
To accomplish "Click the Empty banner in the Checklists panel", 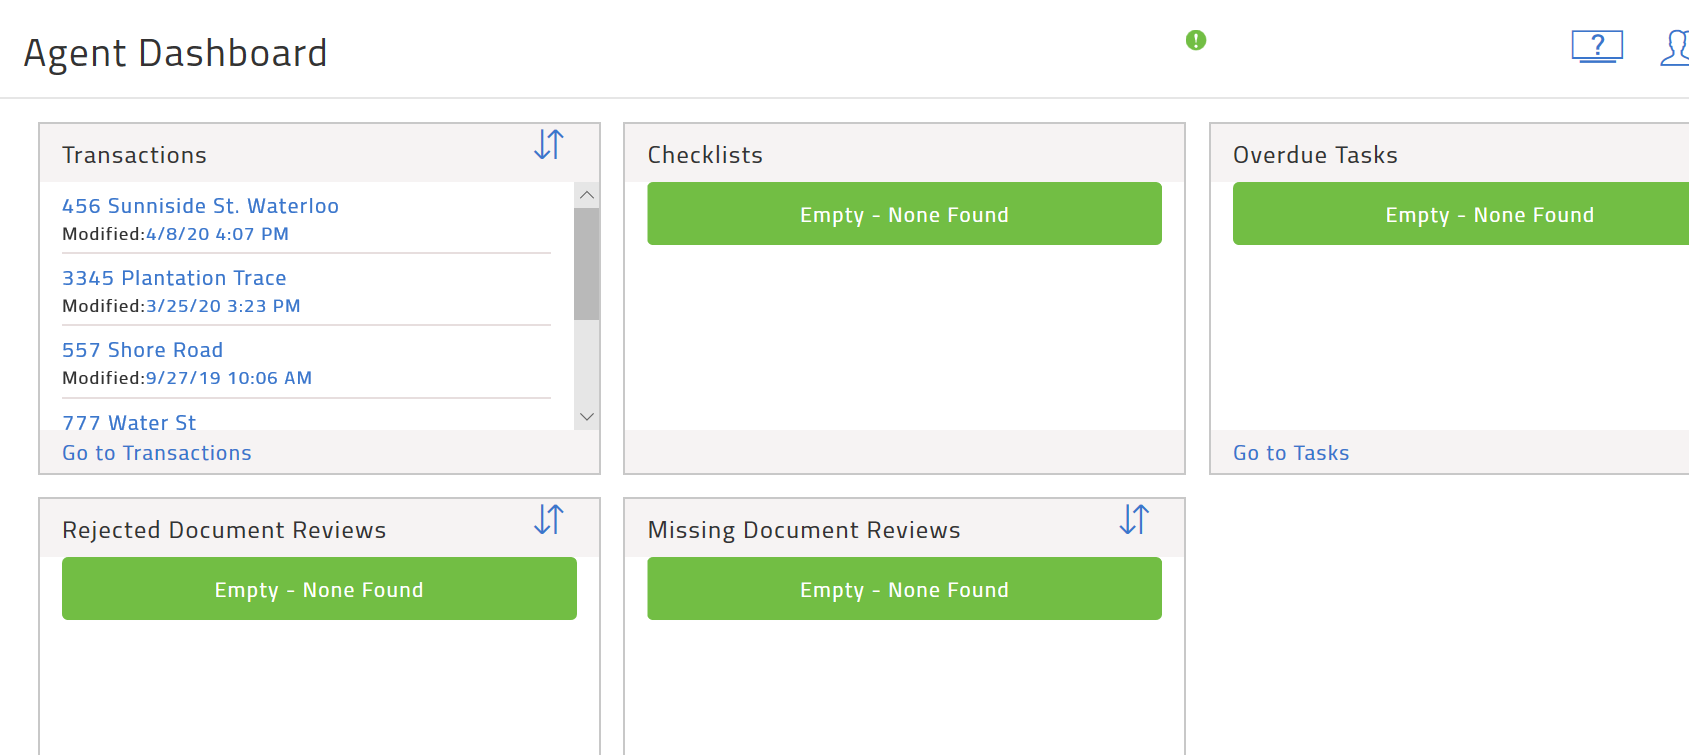I will click(904, 214).
